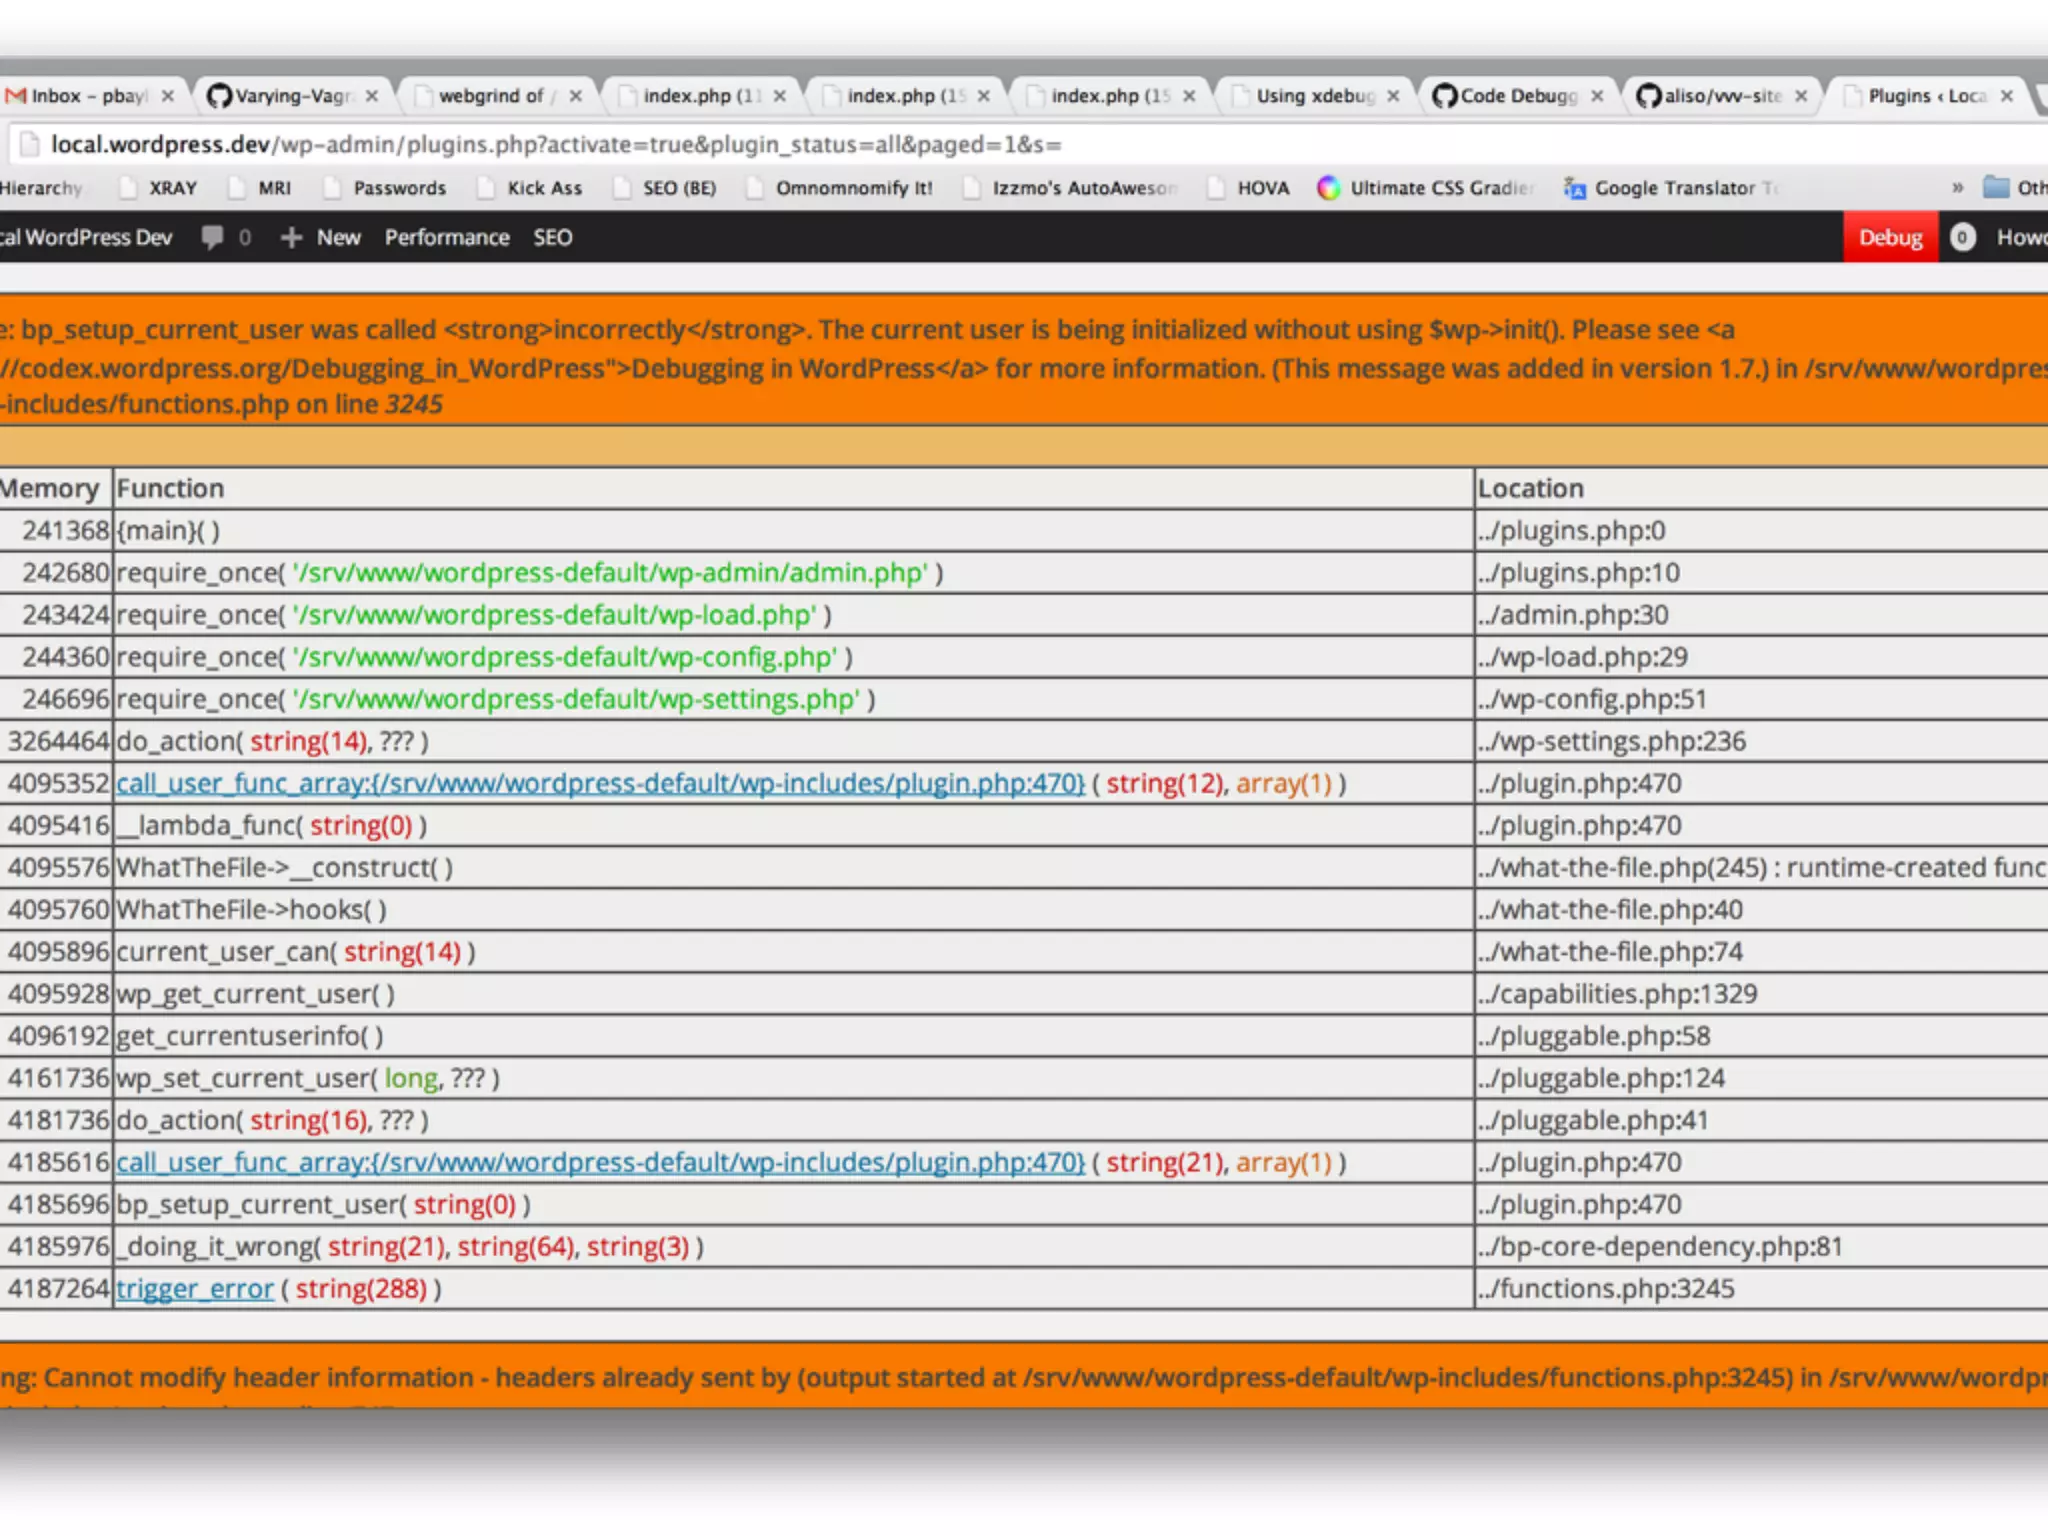Click the notification count circle icon

point(1962,237)
